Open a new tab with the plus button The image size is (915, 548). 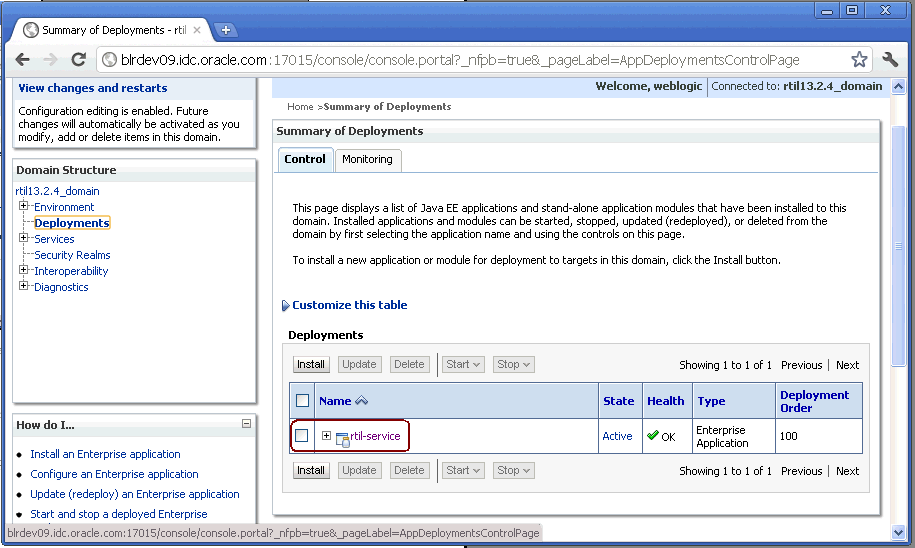225,30
